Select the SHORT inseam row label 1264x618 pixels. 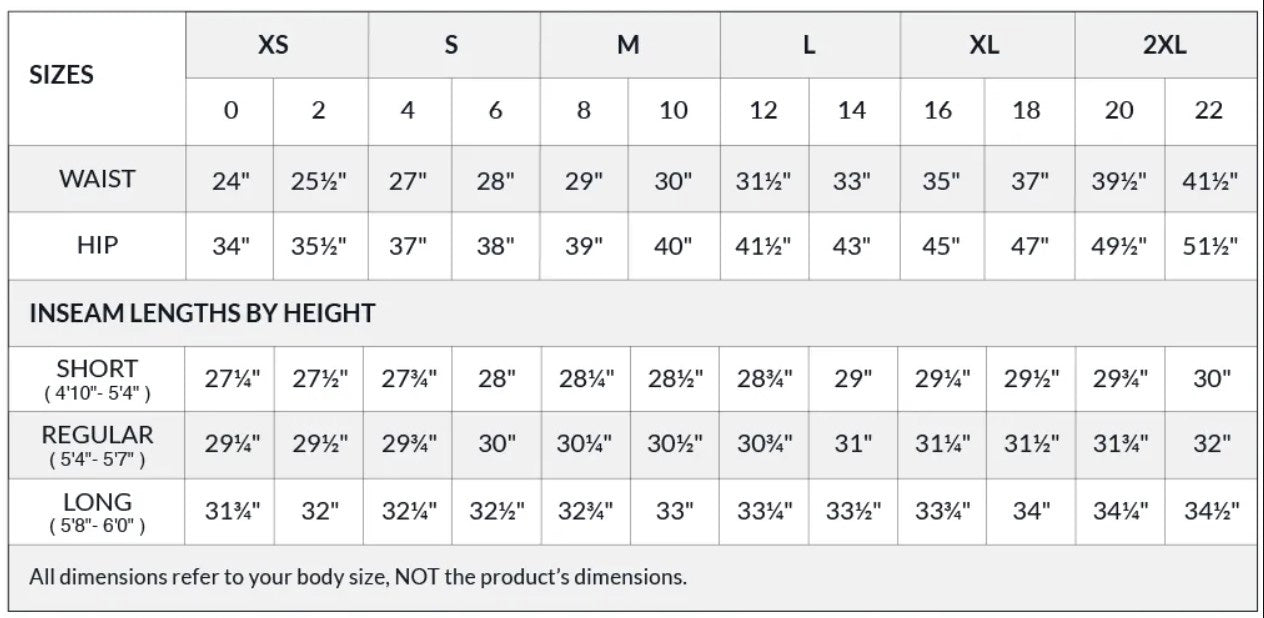(x=97, y=378)
